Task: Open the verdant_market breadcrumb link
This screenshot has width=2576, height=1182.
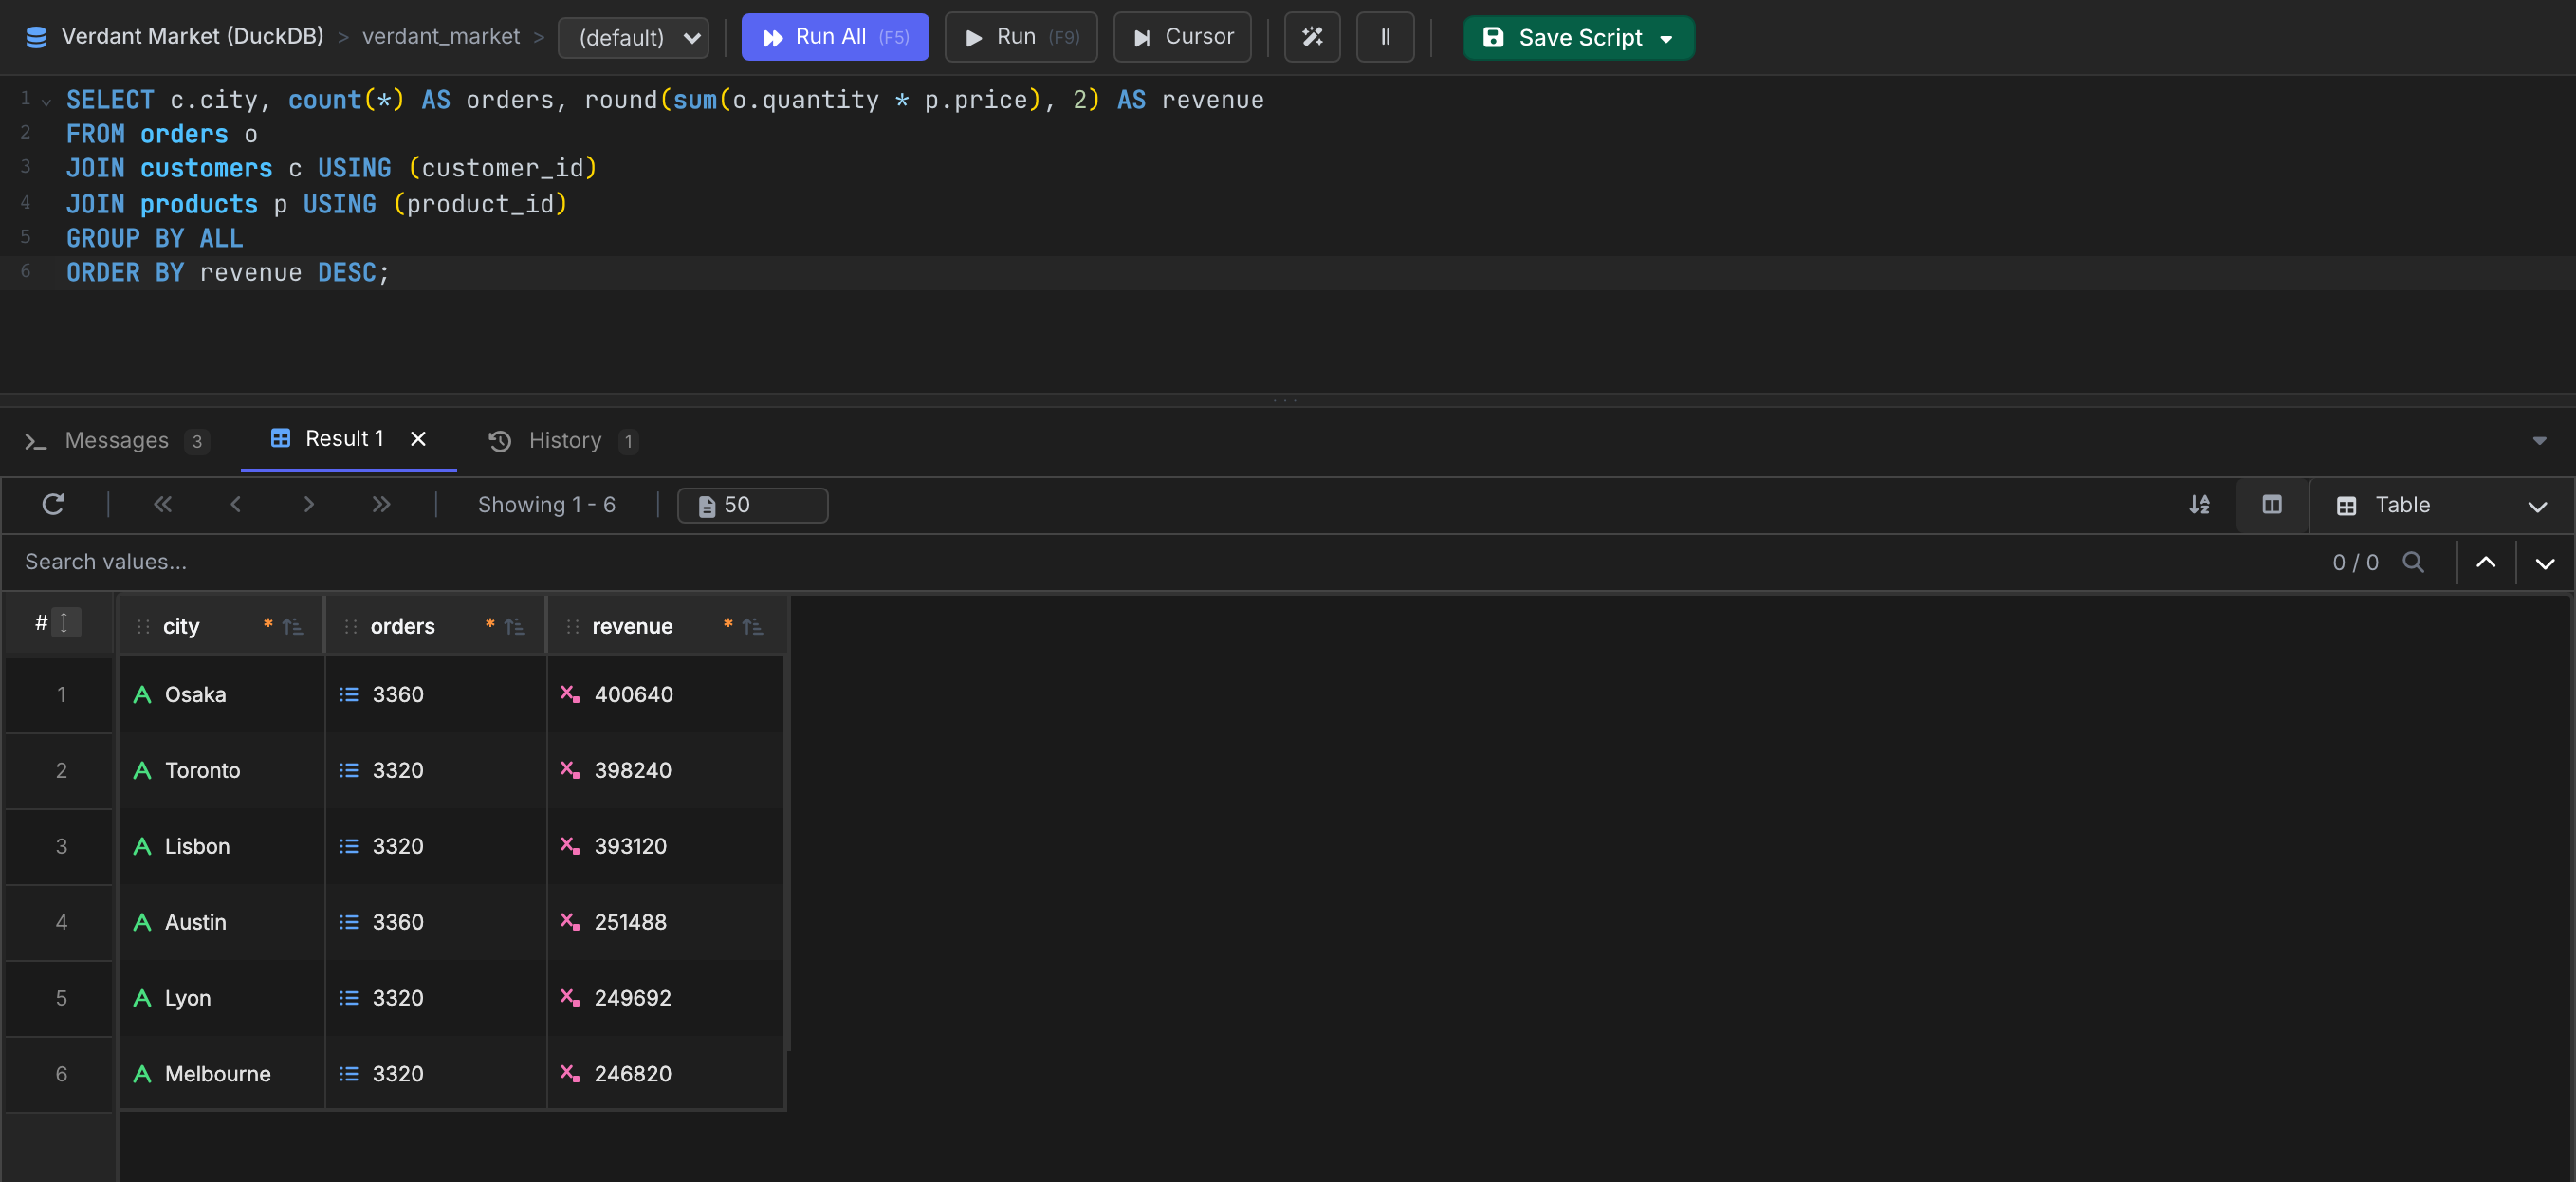Action: (x=440, y=36)
